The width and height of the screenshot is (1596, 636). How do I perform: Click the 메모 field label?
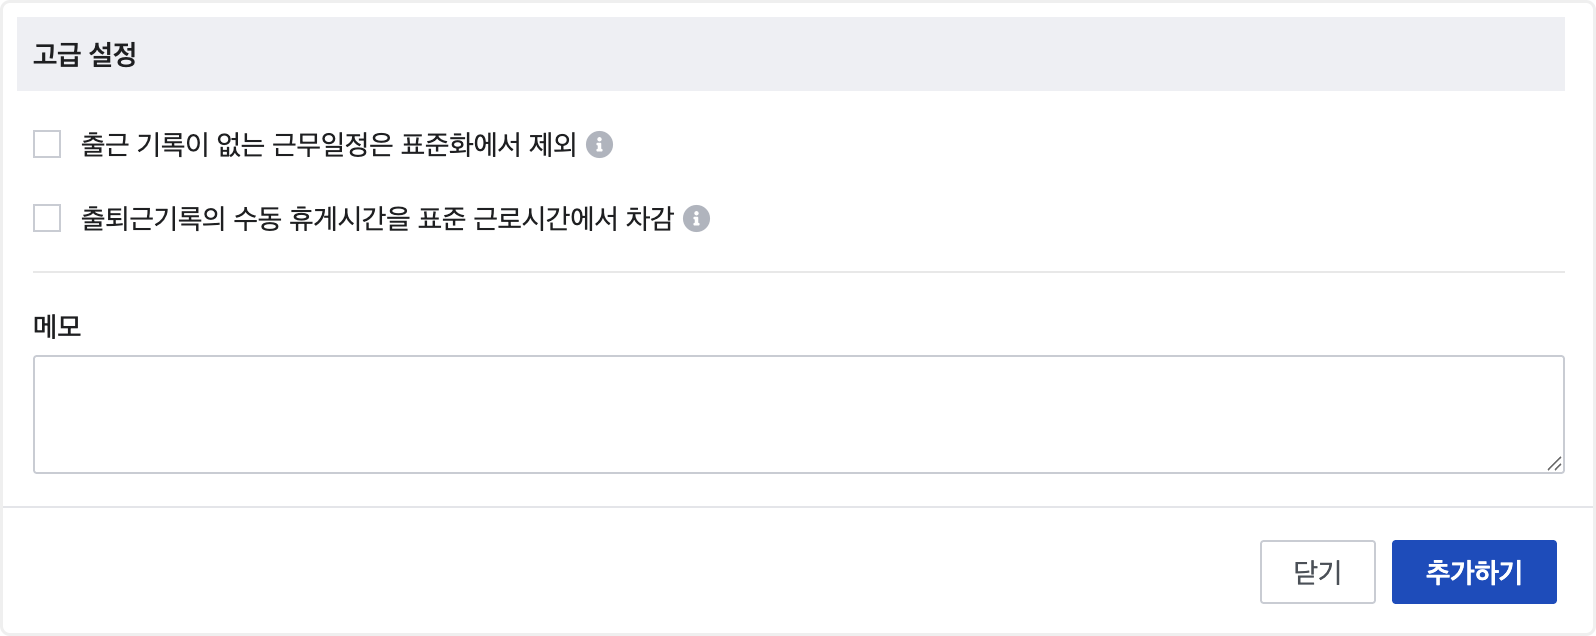coord(57,326)
